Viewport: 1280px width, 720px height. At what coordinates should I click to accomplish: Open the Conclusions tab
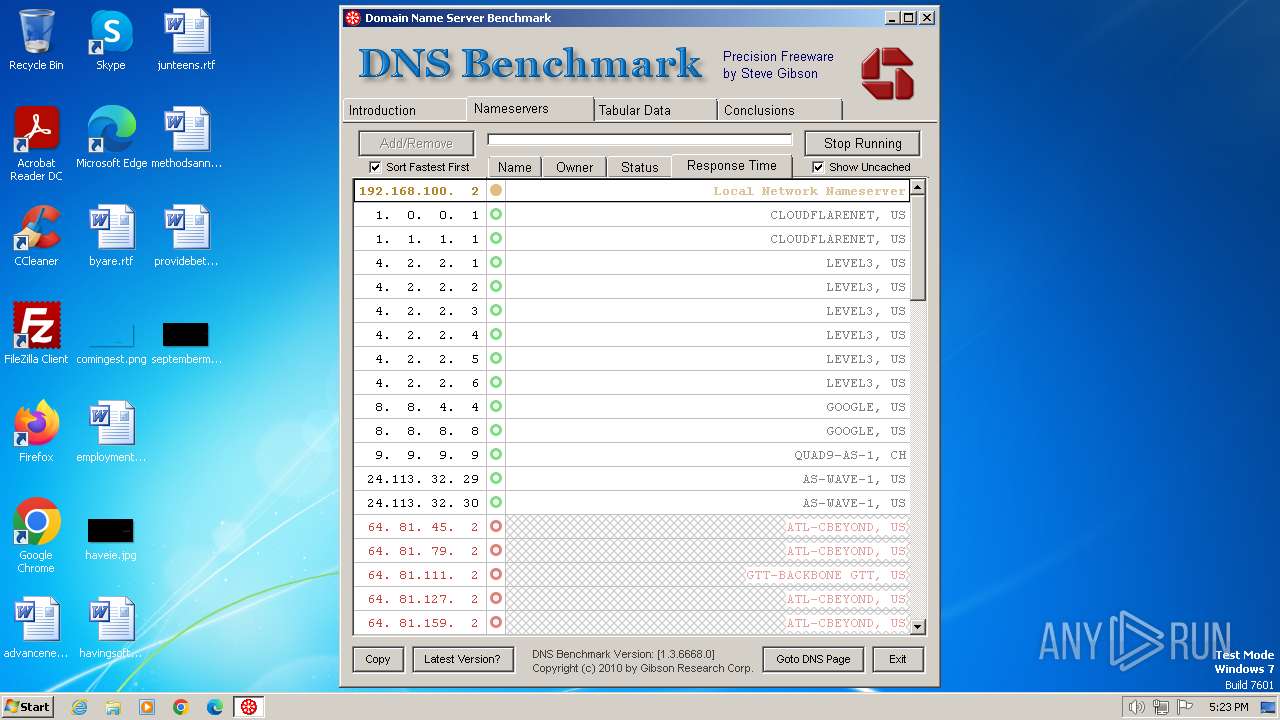coord(779,110)
